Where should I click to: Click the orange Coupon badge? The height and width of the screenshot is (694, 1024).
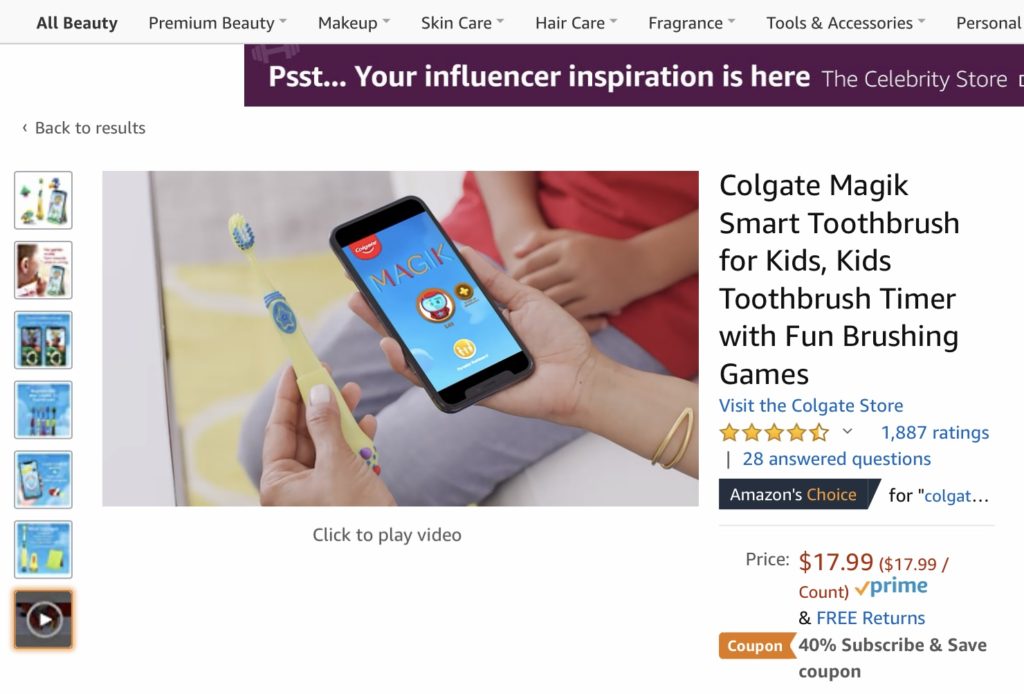(x=755, y=646)
